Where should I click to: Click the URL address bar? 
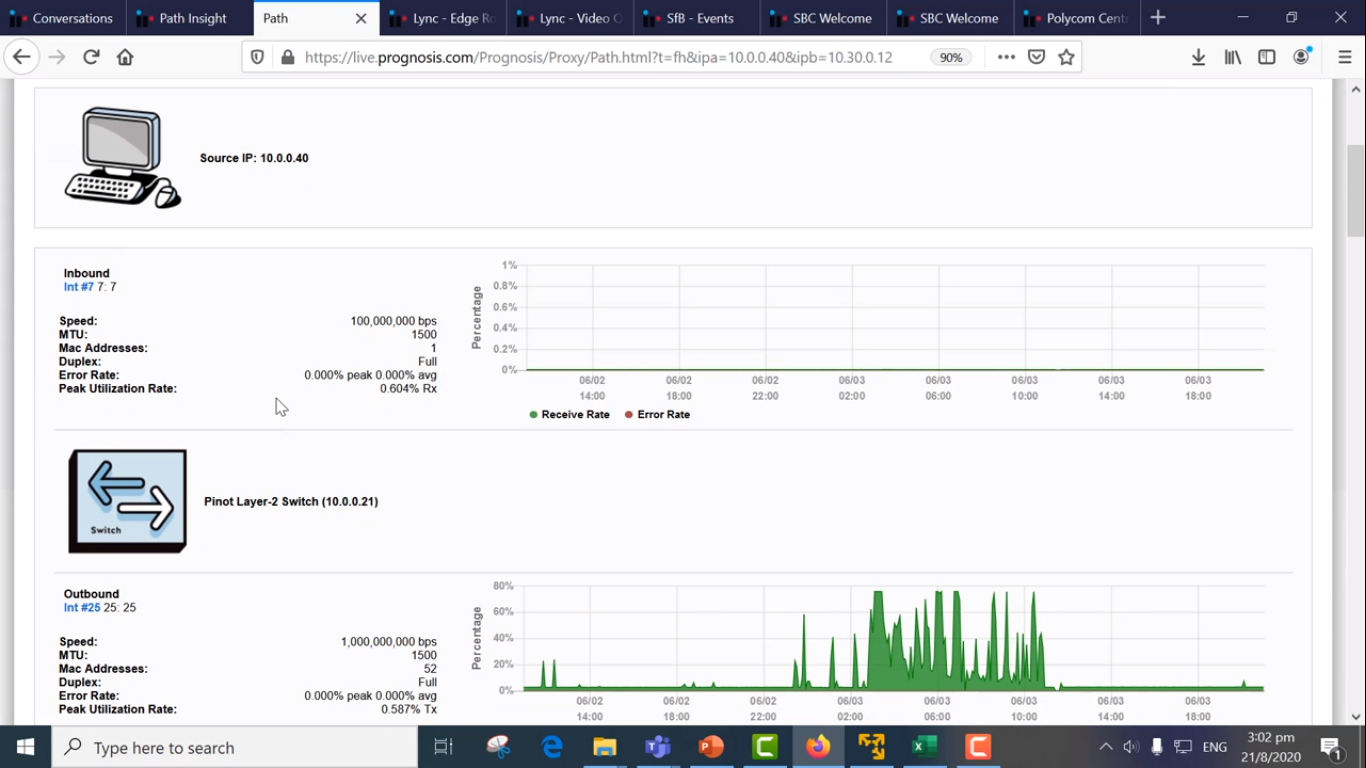(x=610, y=57)
